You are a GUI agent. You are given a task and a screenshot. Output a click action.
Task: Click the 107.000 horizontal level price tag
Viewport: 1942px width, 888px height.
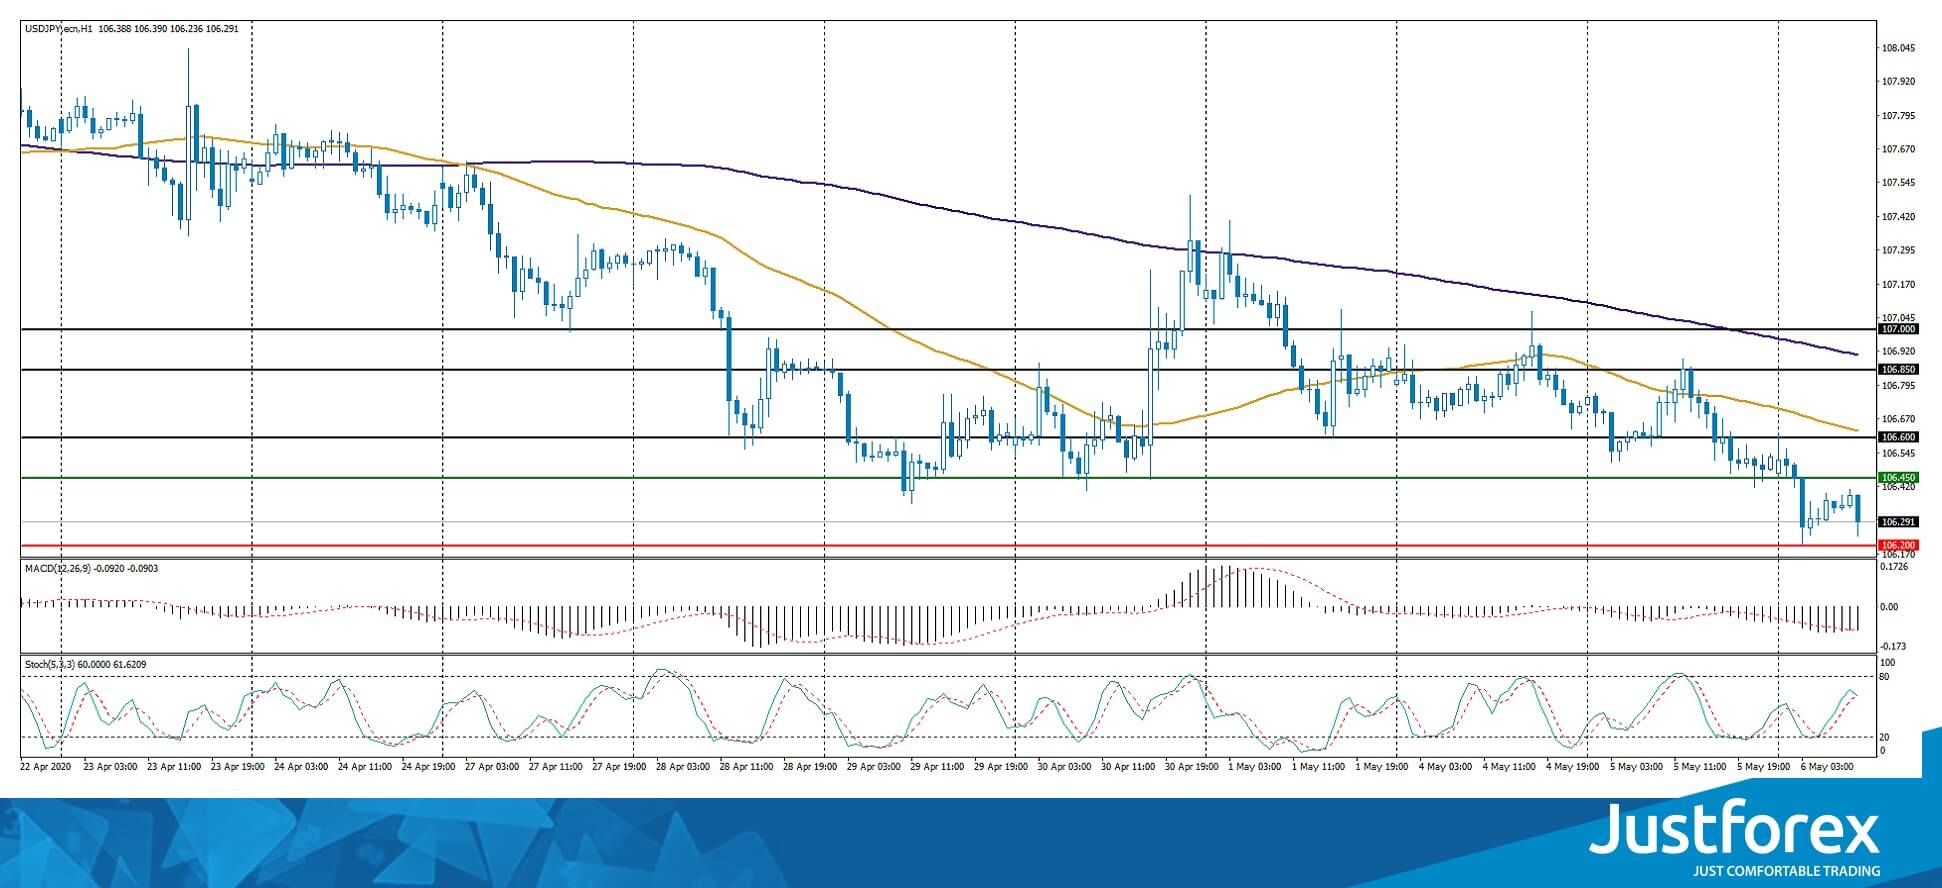tap(1898, 329)
